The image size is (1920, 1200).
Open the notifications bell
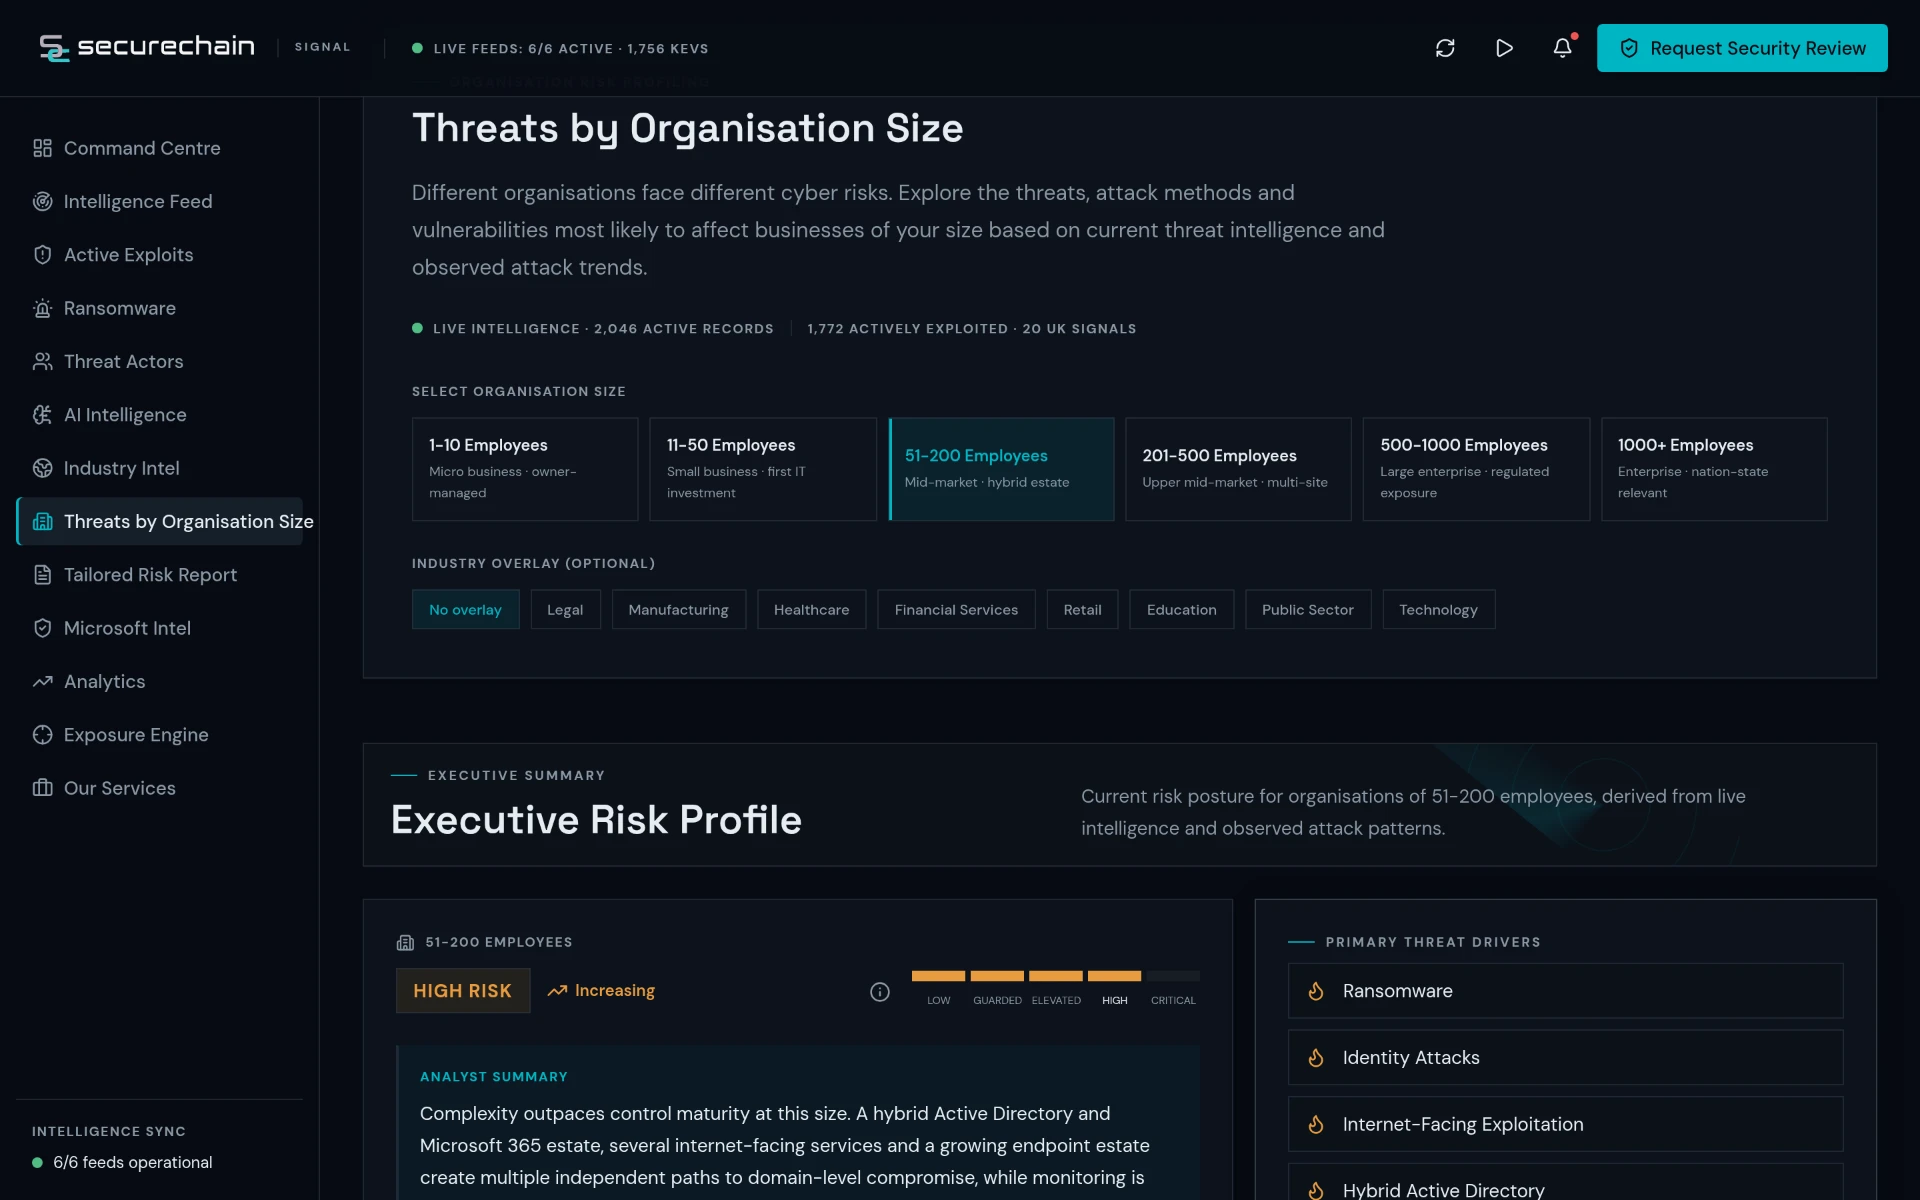1562,48
